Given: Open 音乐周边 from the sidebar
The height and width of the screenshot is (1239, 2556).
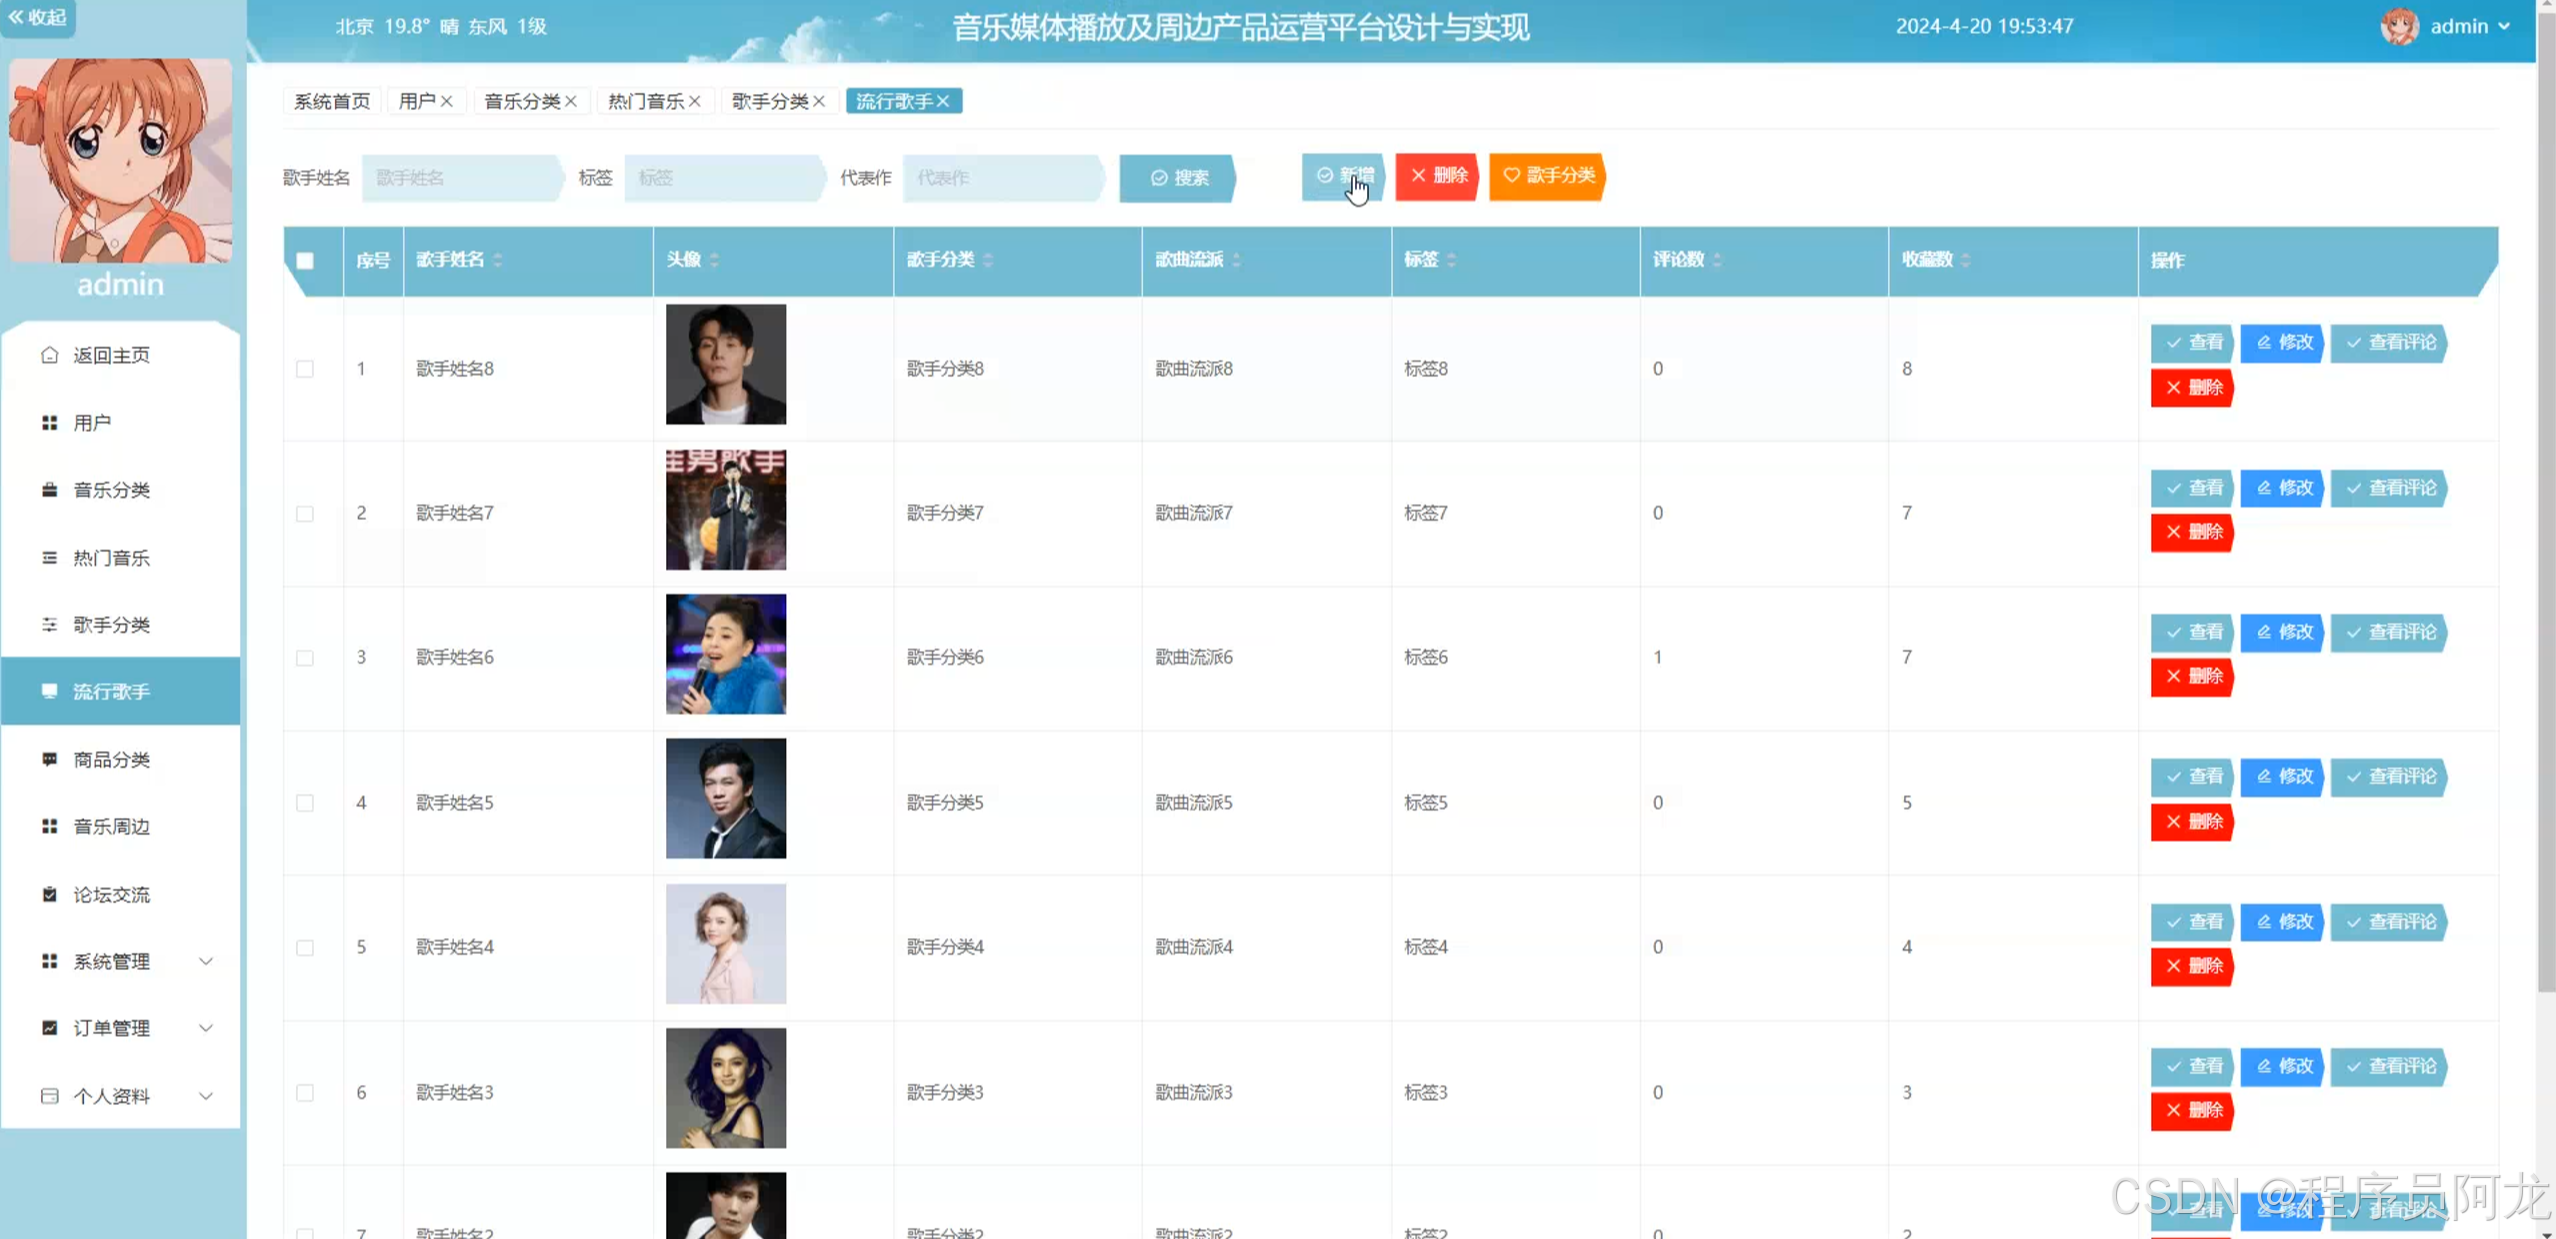Looking at the screenshot, I should click(x=111, y=826).
